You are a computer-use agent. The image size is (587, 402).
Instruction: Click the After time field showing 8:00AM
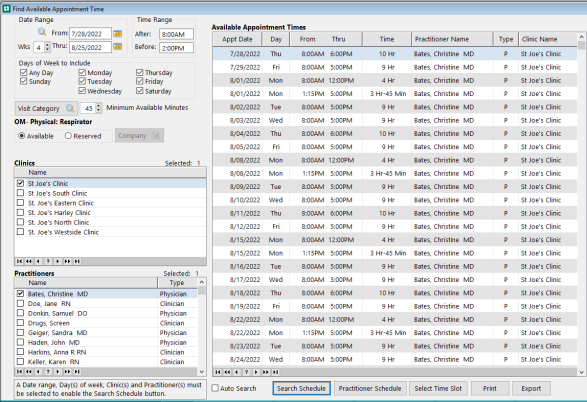click(x=176, y=34)
